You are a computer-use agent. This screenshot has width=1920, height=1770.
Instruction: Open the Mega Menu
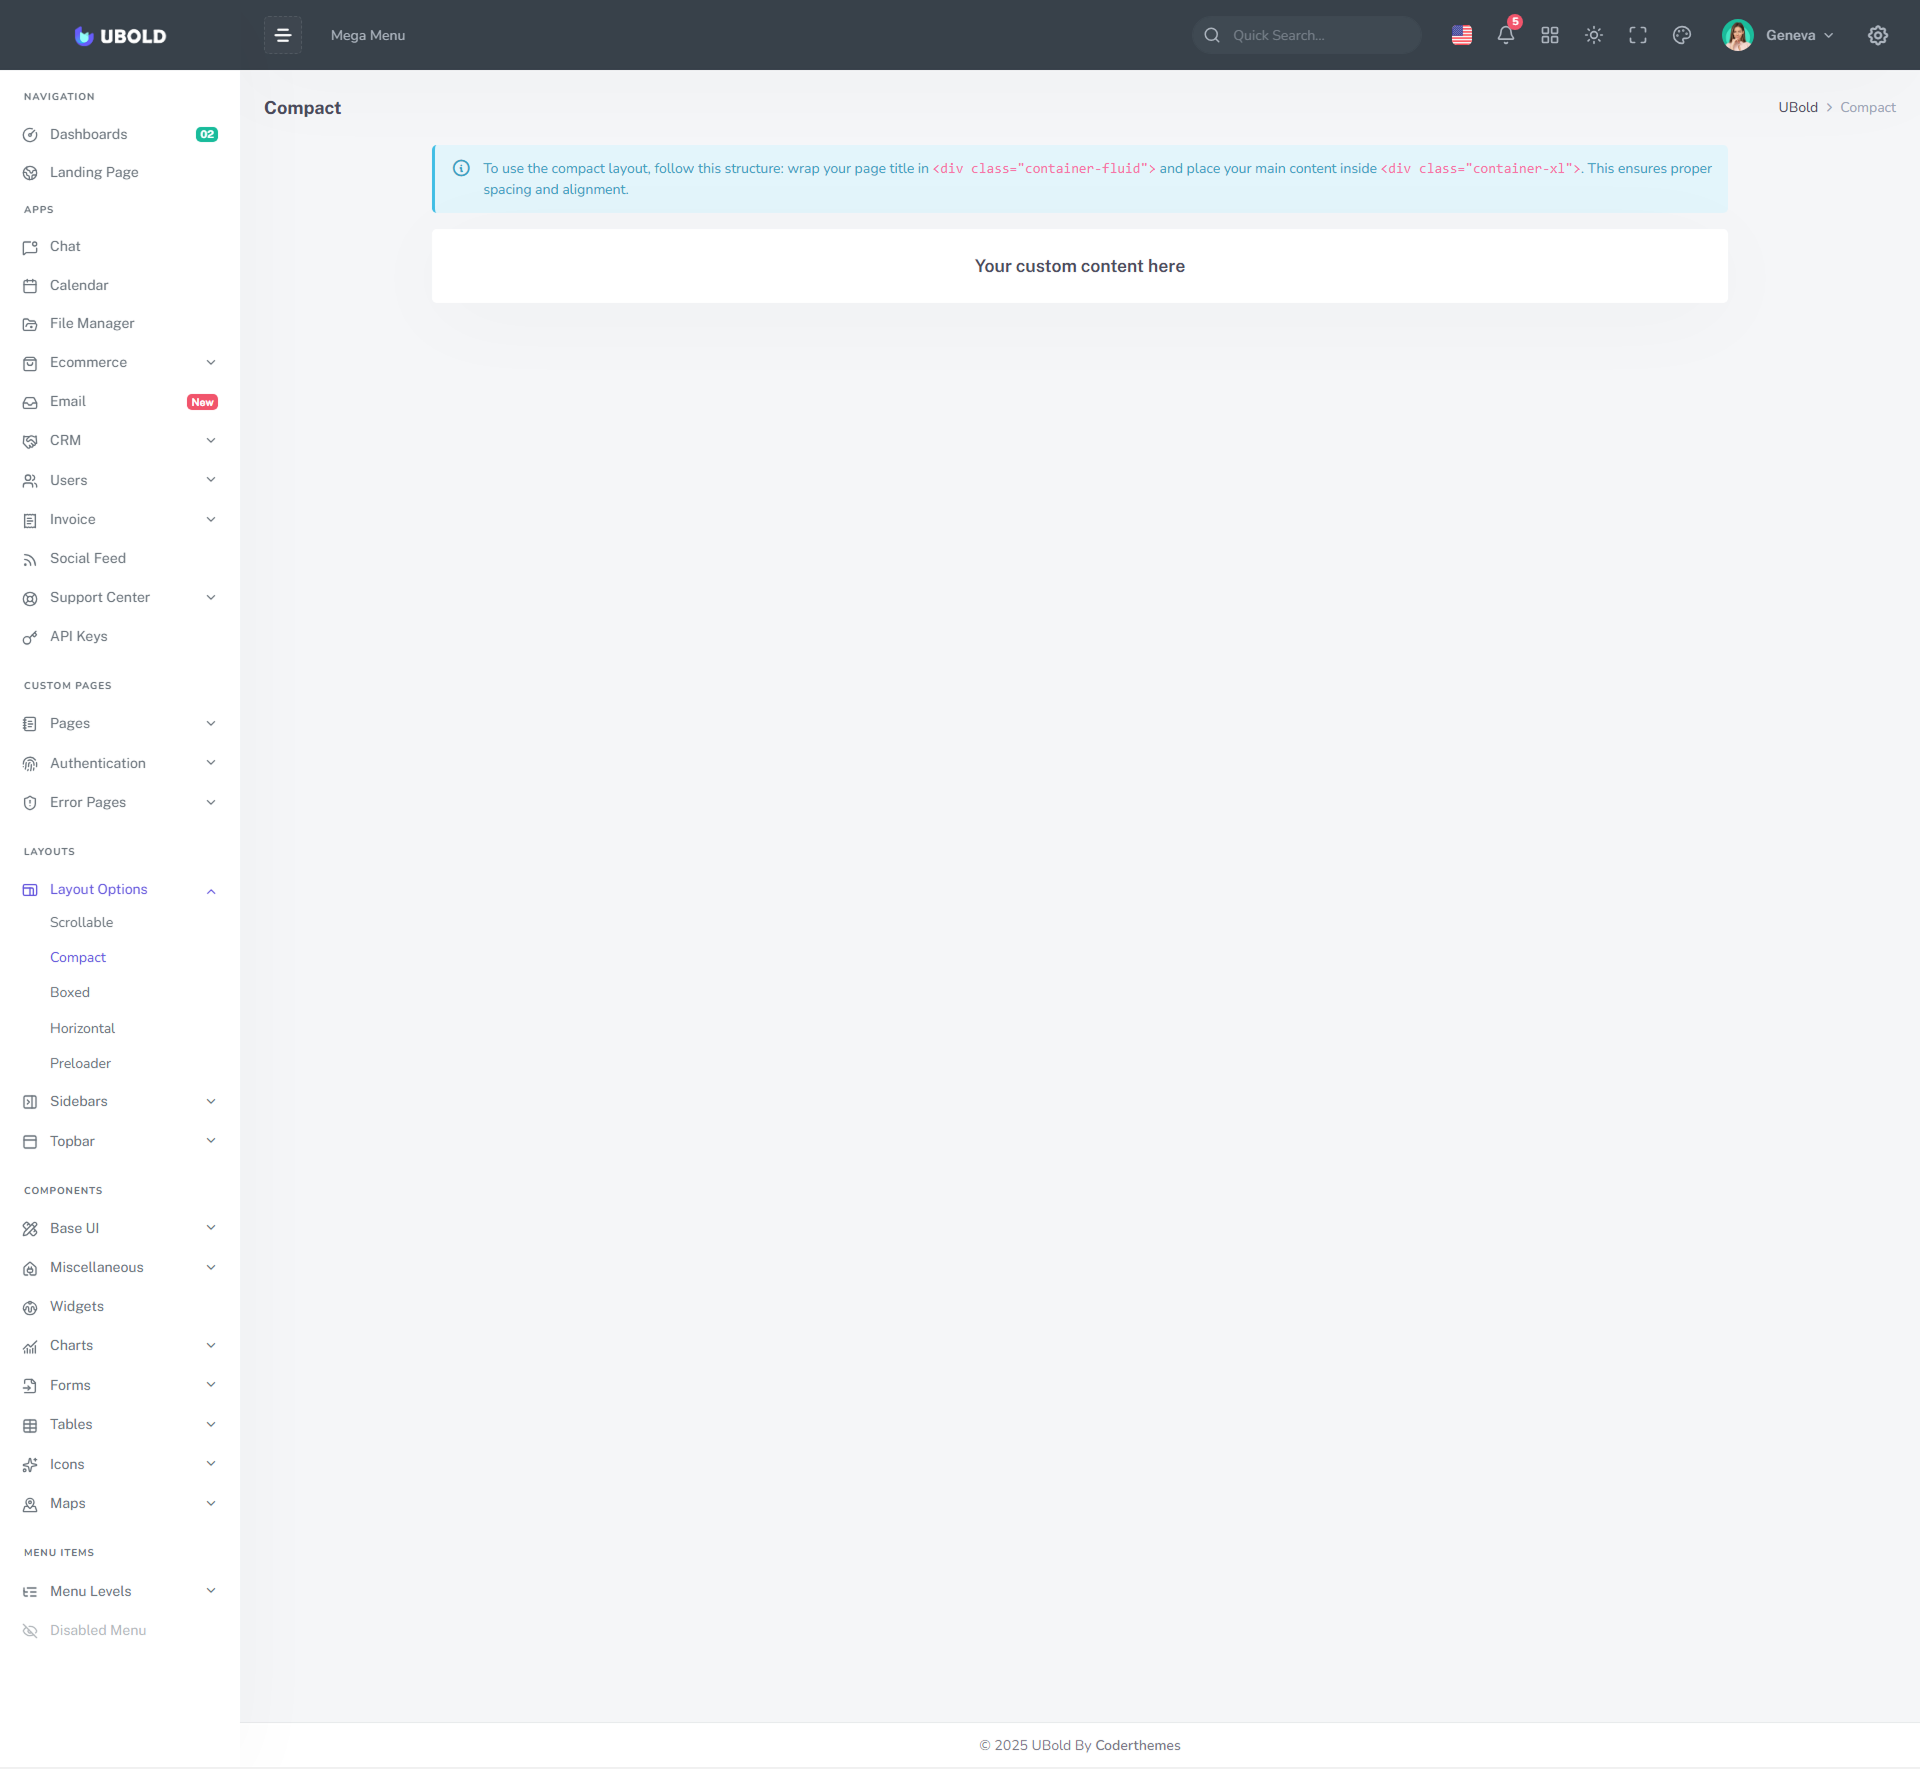pos(368,35)
